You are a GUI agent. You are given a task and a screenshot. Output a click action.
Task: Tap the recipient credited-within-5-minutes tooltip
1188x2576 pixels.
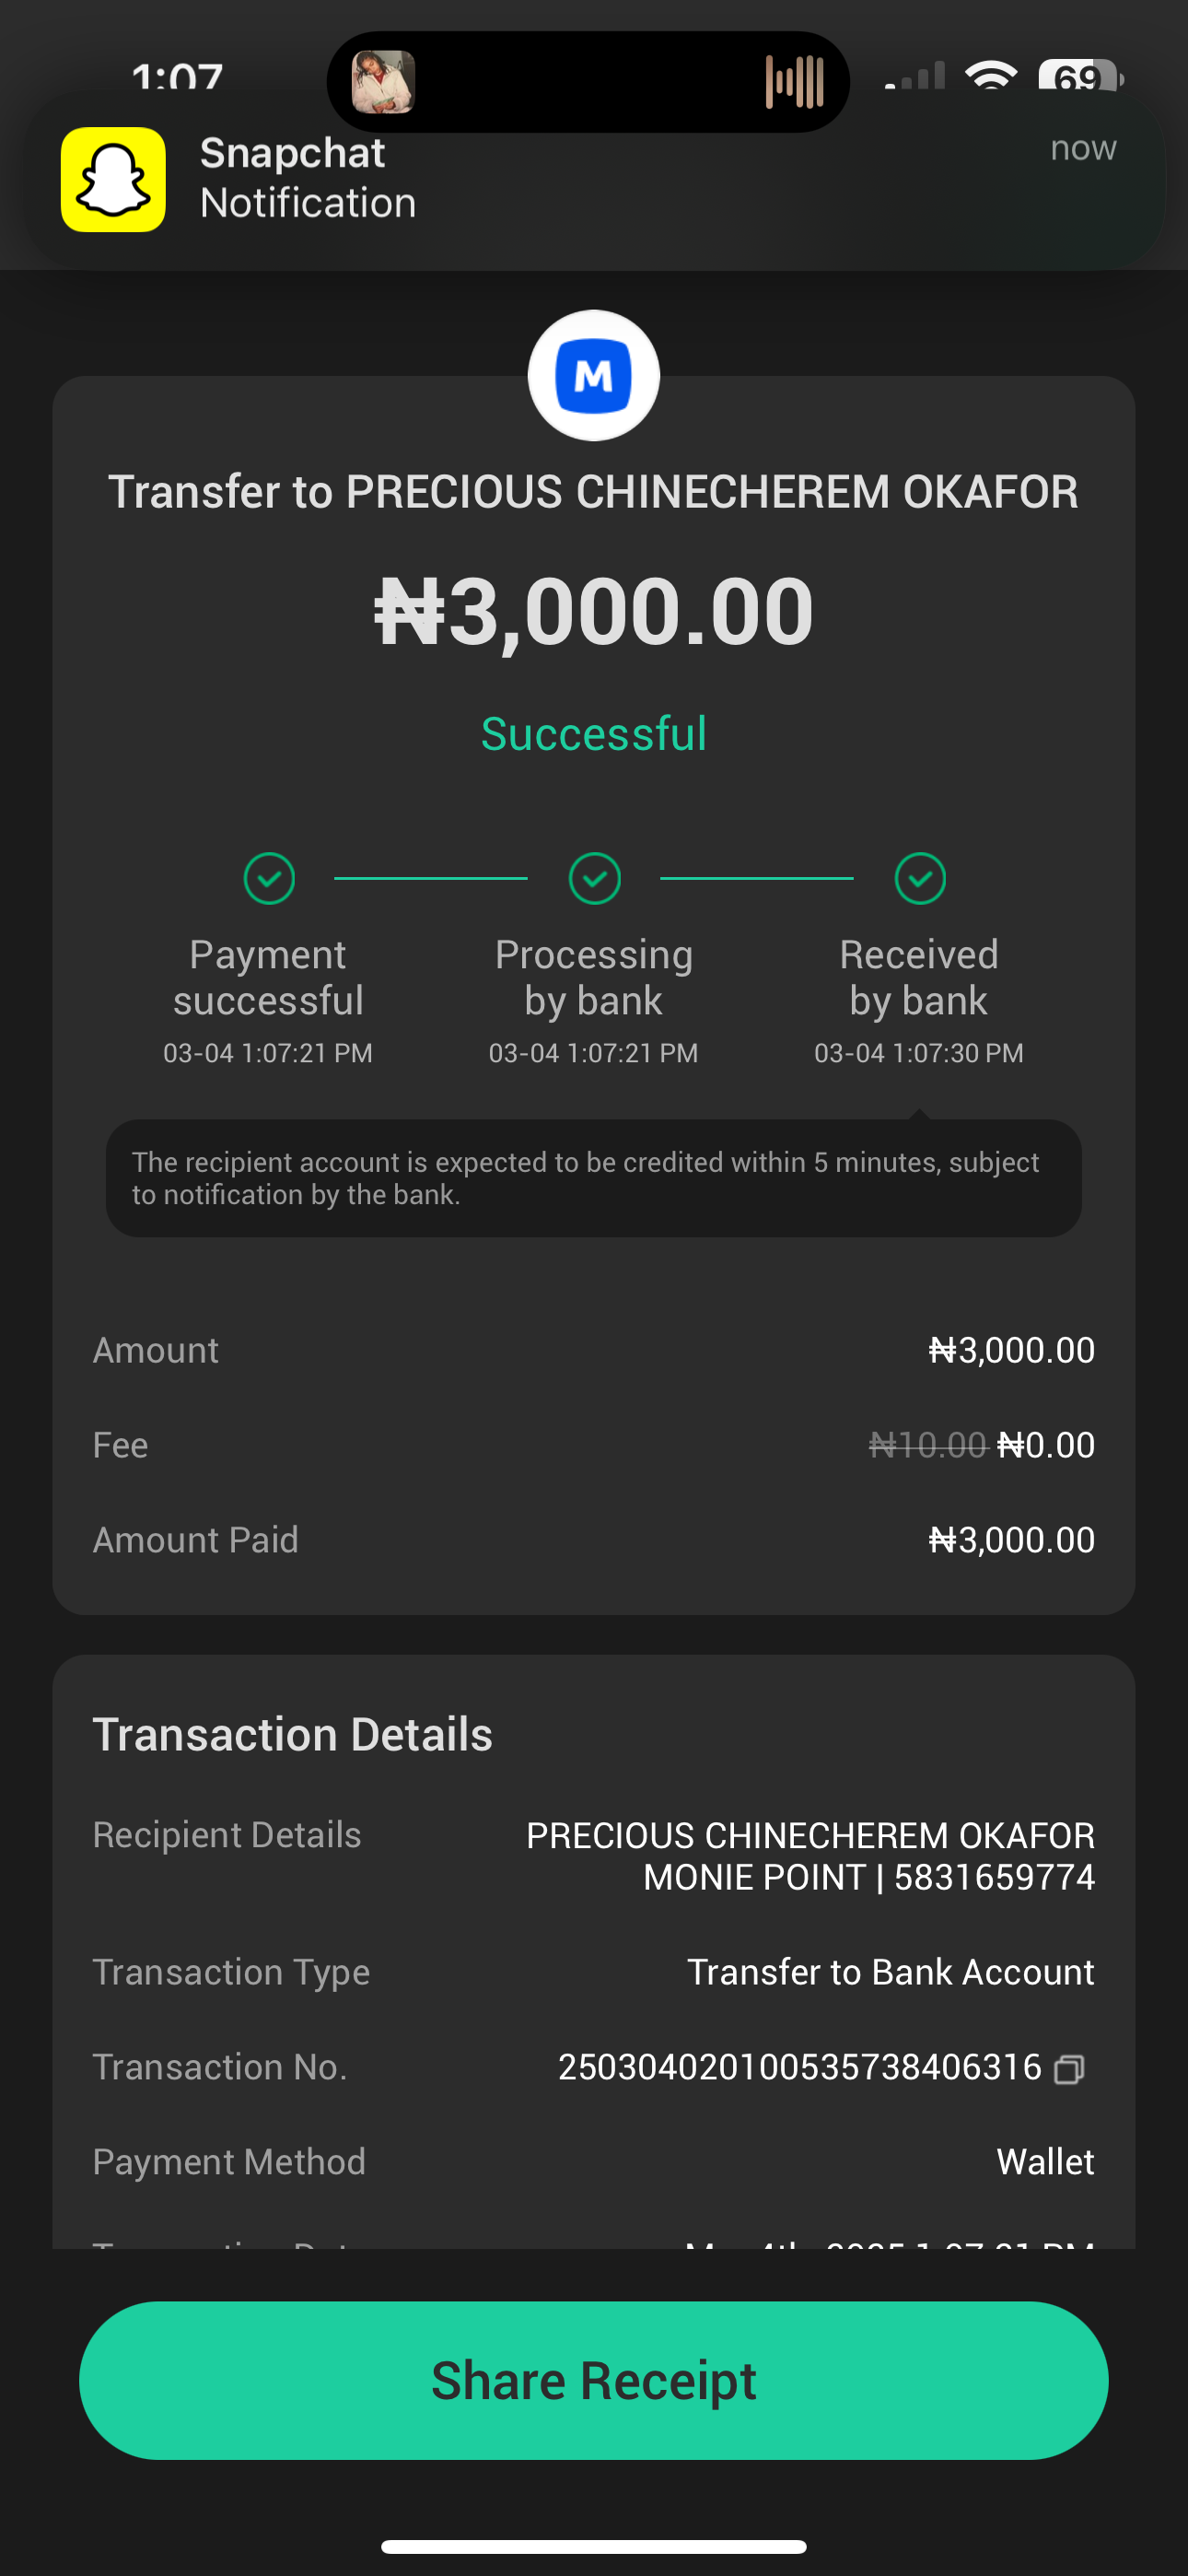click(x=594, y=1178)
